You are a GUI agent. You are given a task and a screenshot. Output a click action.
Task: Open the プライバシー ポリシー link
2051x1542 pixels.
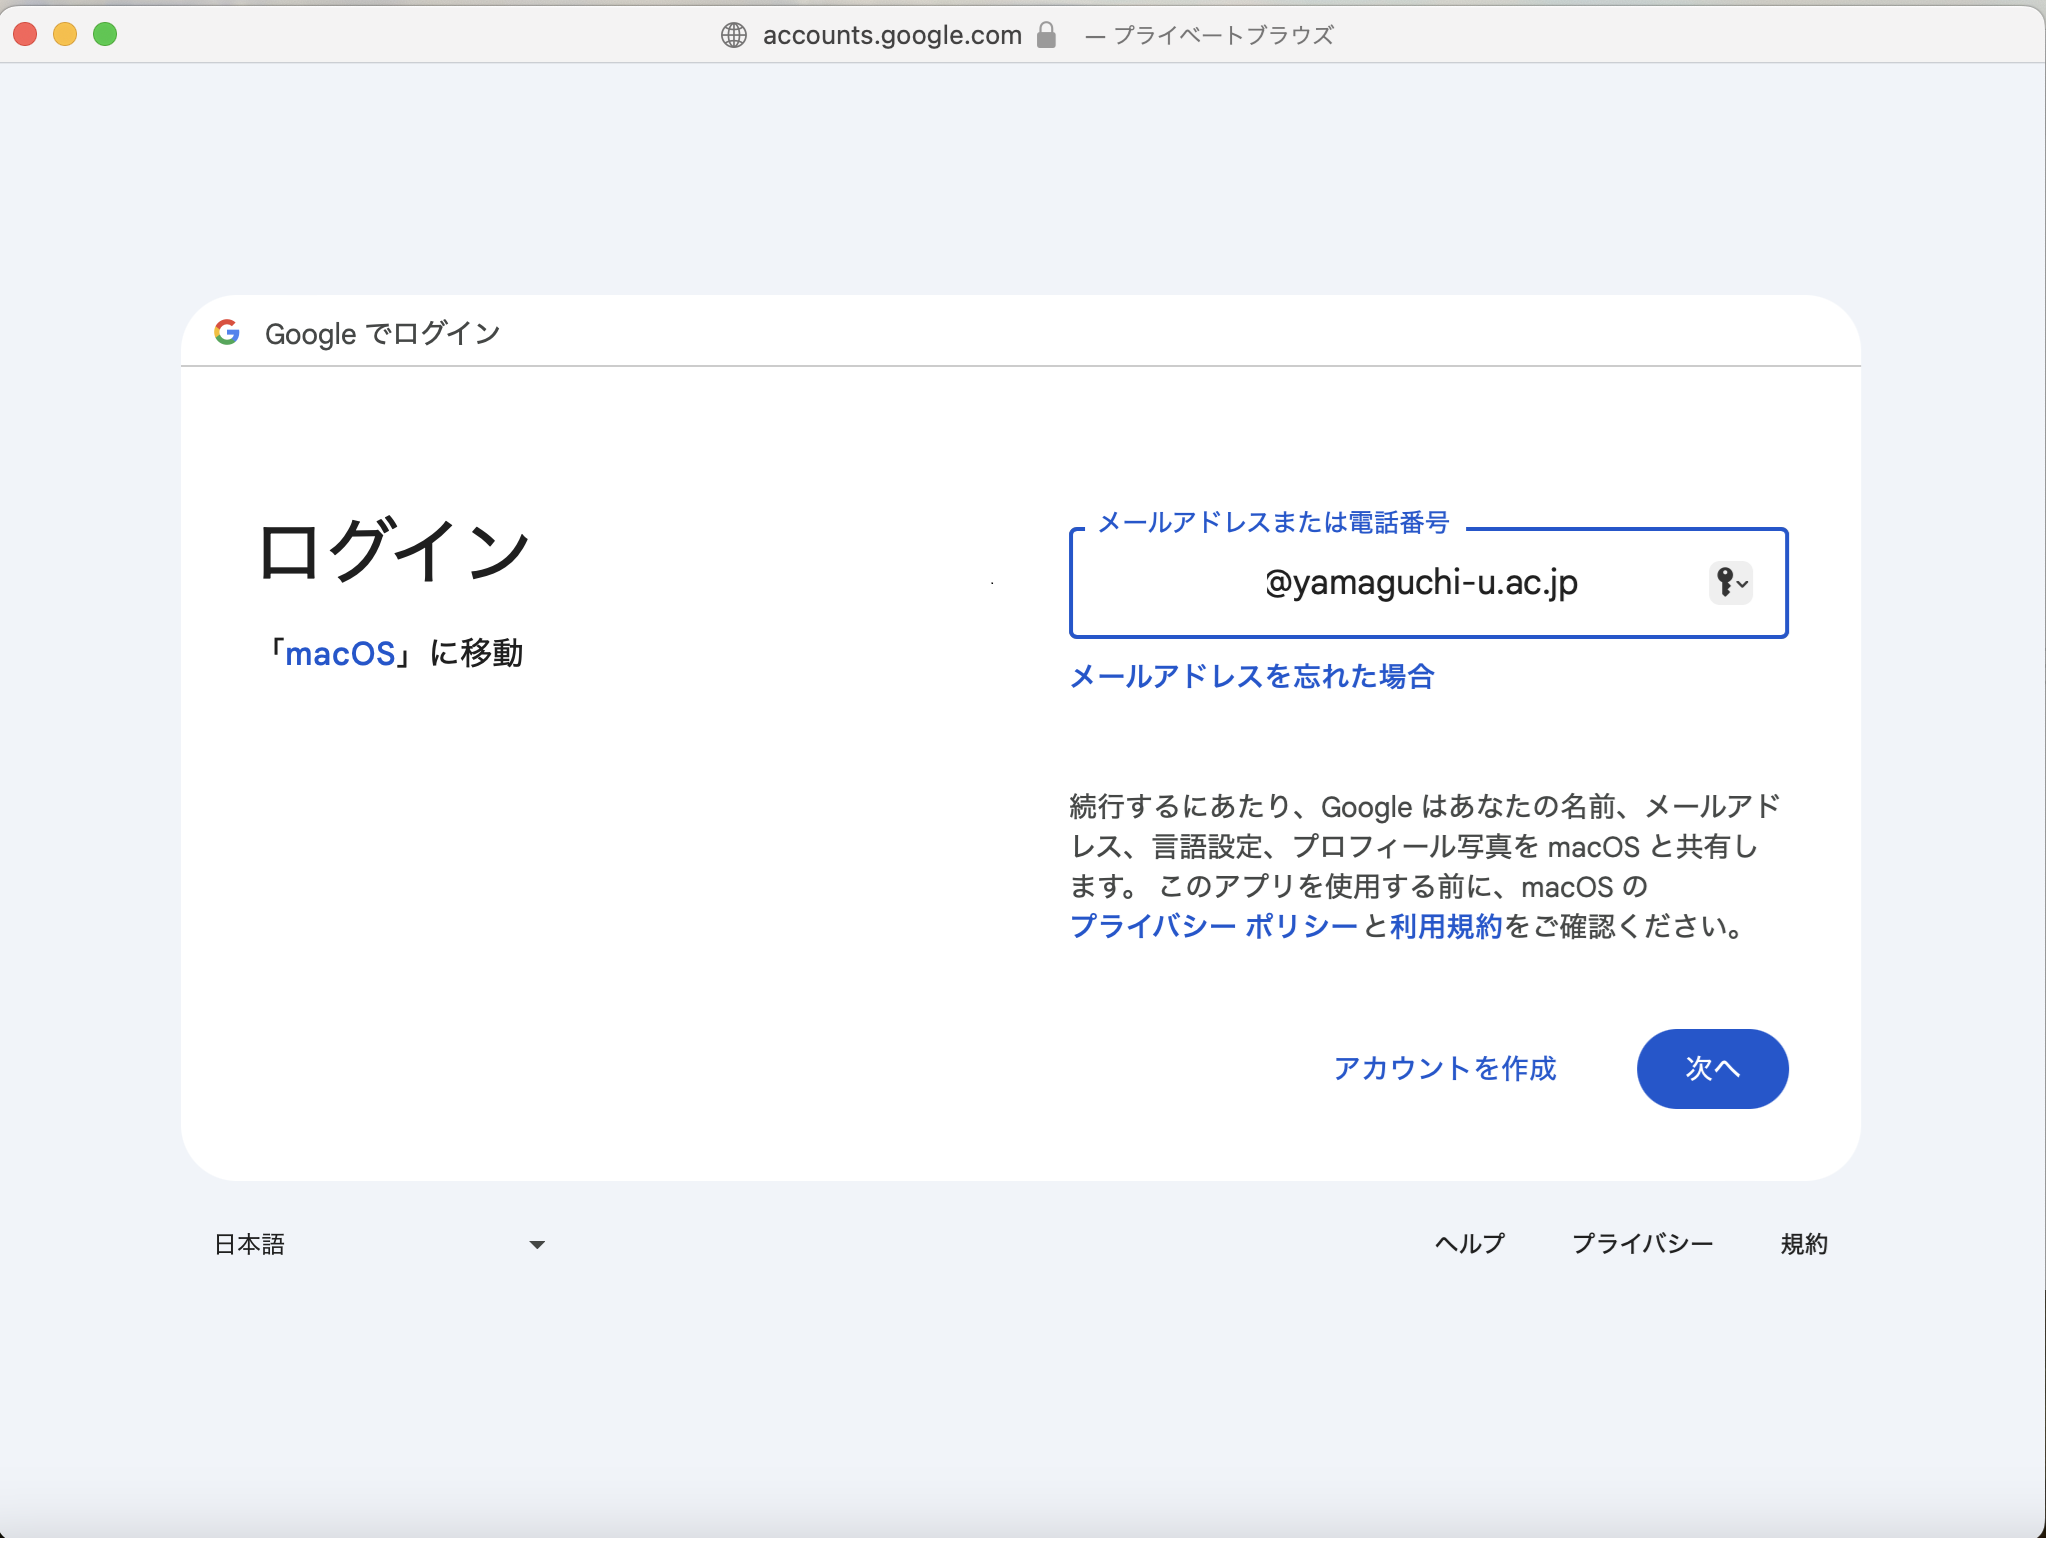tap(1216, 928)
